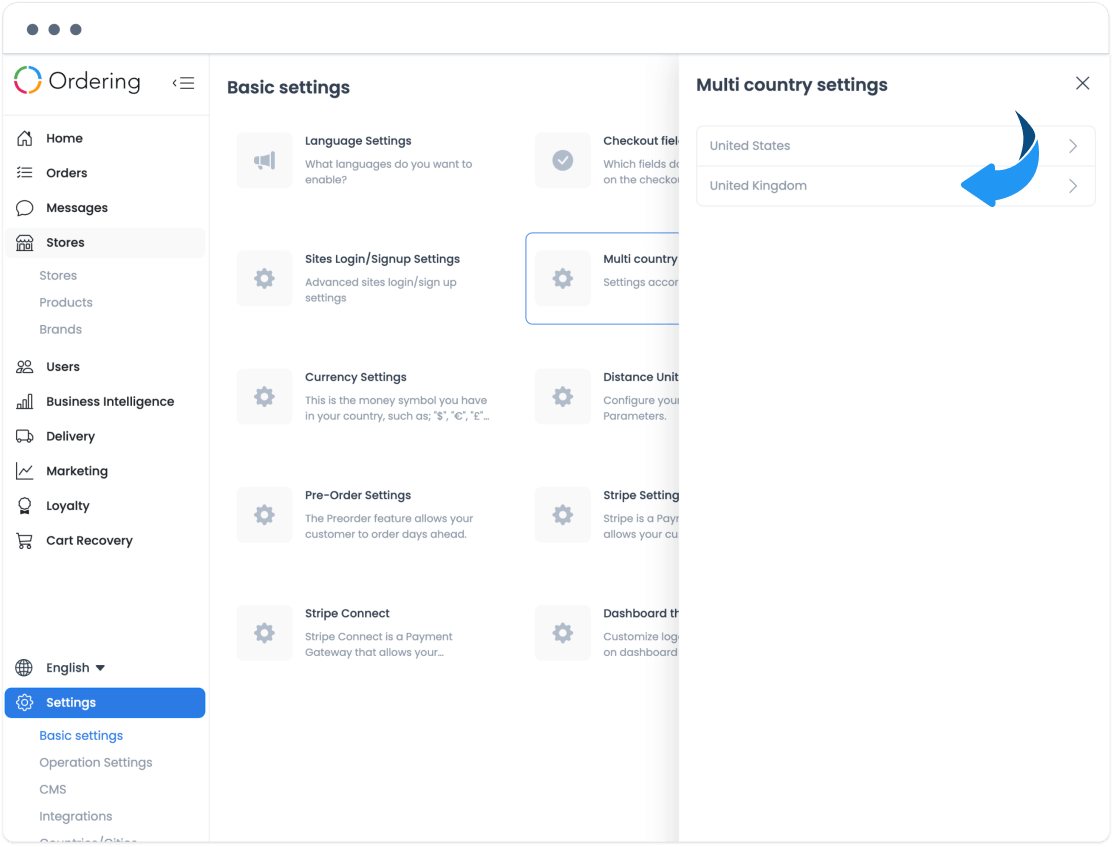Screen dimensions: 1113x847
Task: Open the Sites Login/Signup Settings title
Action: 383,259
